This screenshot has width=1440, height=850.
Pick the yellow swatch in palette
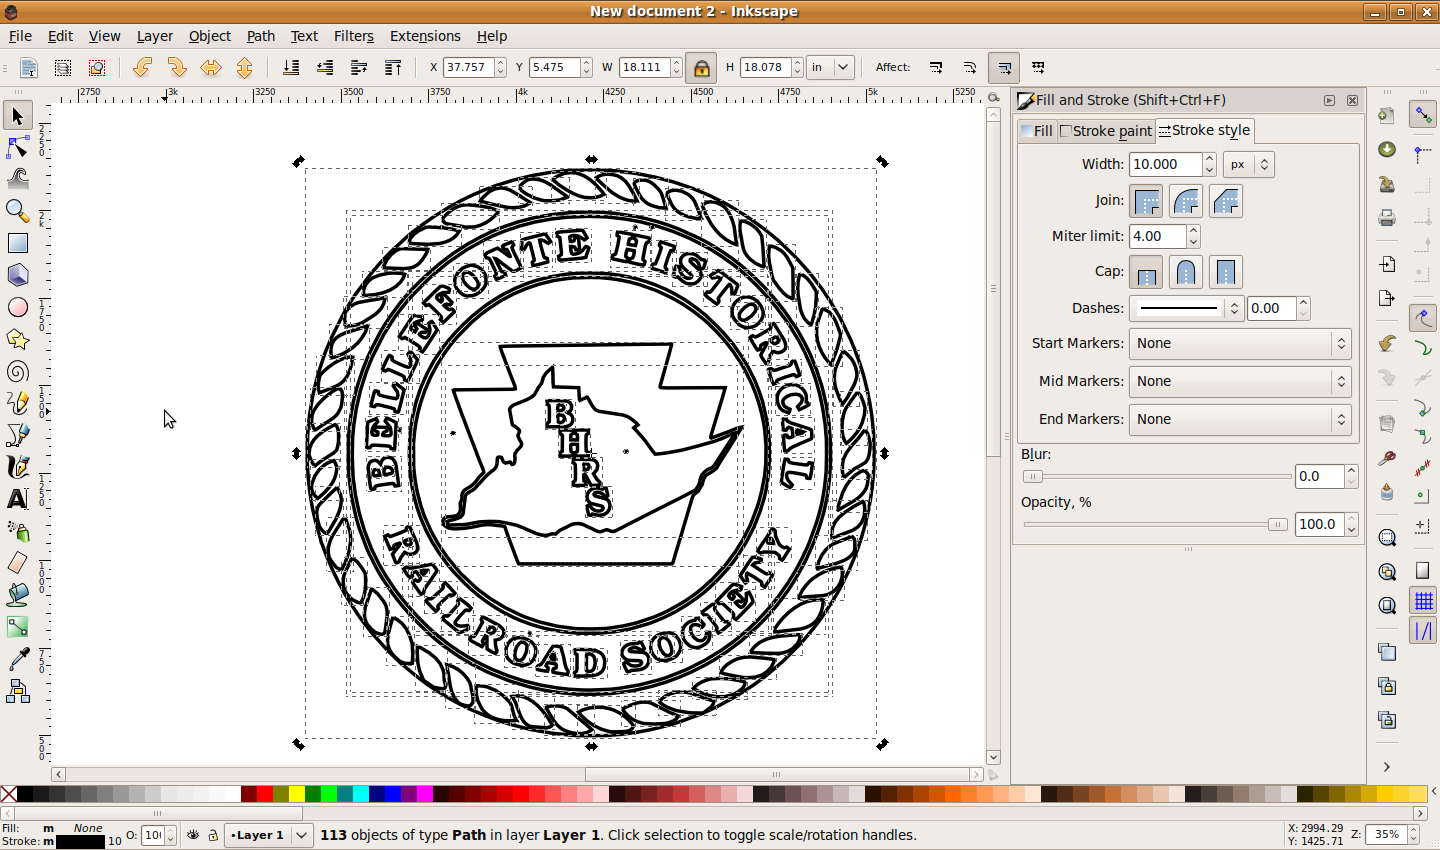pyautogui.click(x=298, y=794)
